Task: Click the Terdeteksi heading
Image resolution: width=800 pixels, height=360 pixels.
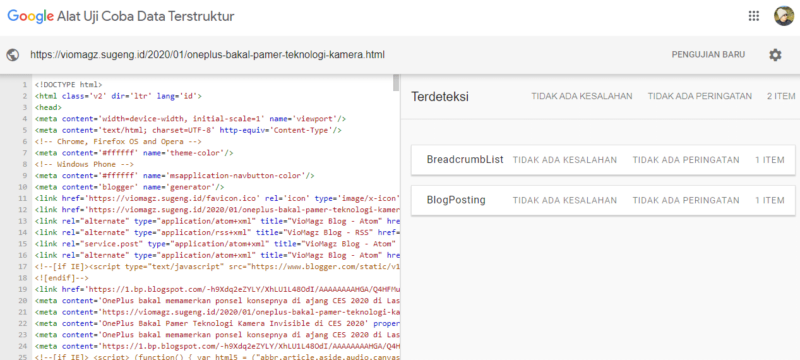Action: [x=440, y=96]
